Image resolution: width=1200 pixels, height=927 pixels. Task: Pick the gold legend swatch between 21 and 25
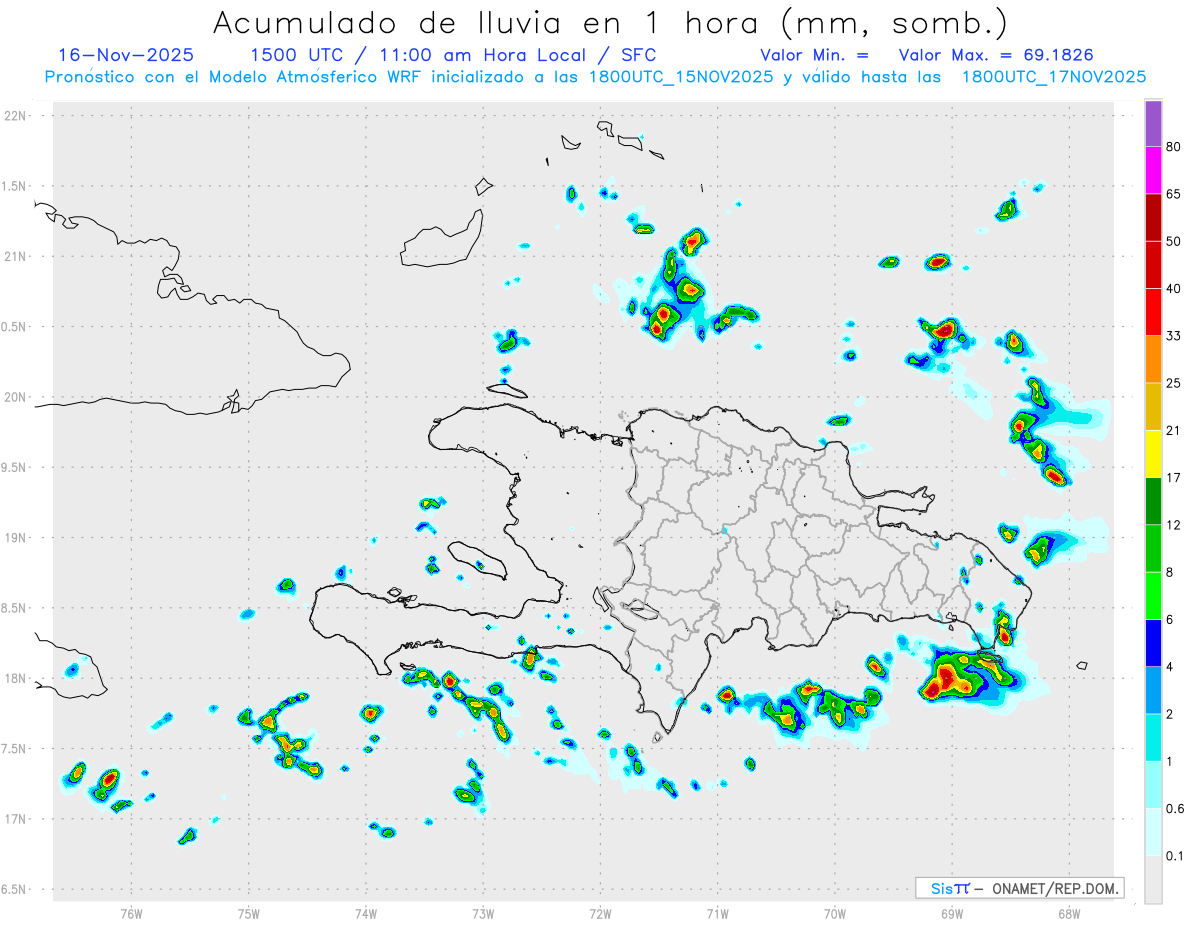tap(1153, 406)
